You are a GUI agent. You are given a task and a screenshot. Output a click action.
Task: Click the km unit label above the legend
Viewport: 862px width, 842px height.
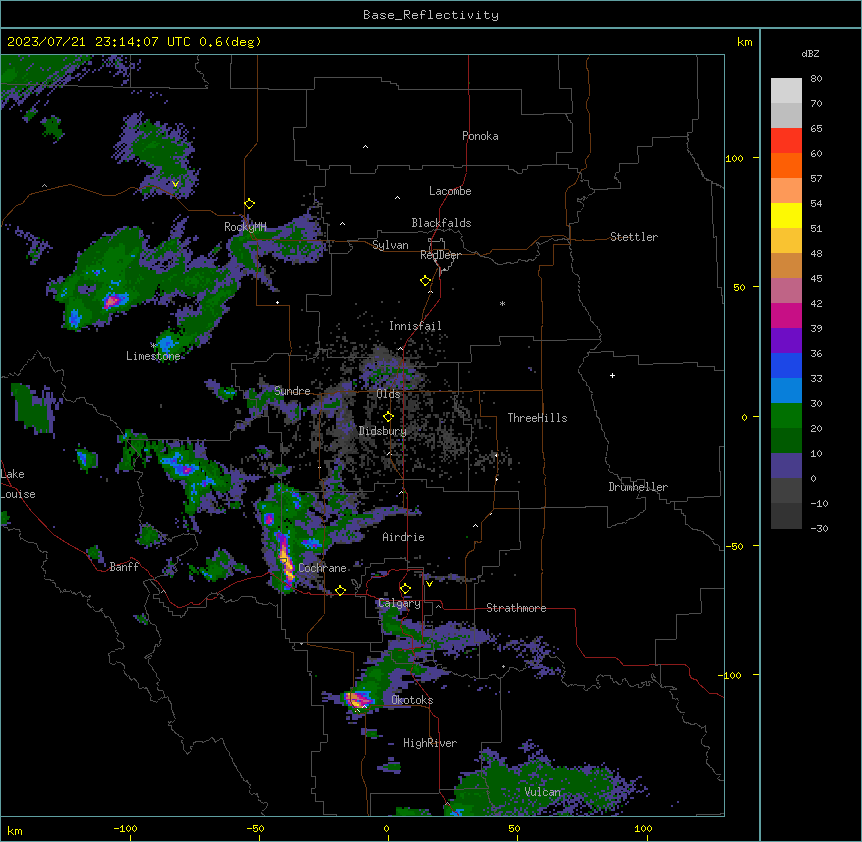pyautogui.click(x=744, y=42)
